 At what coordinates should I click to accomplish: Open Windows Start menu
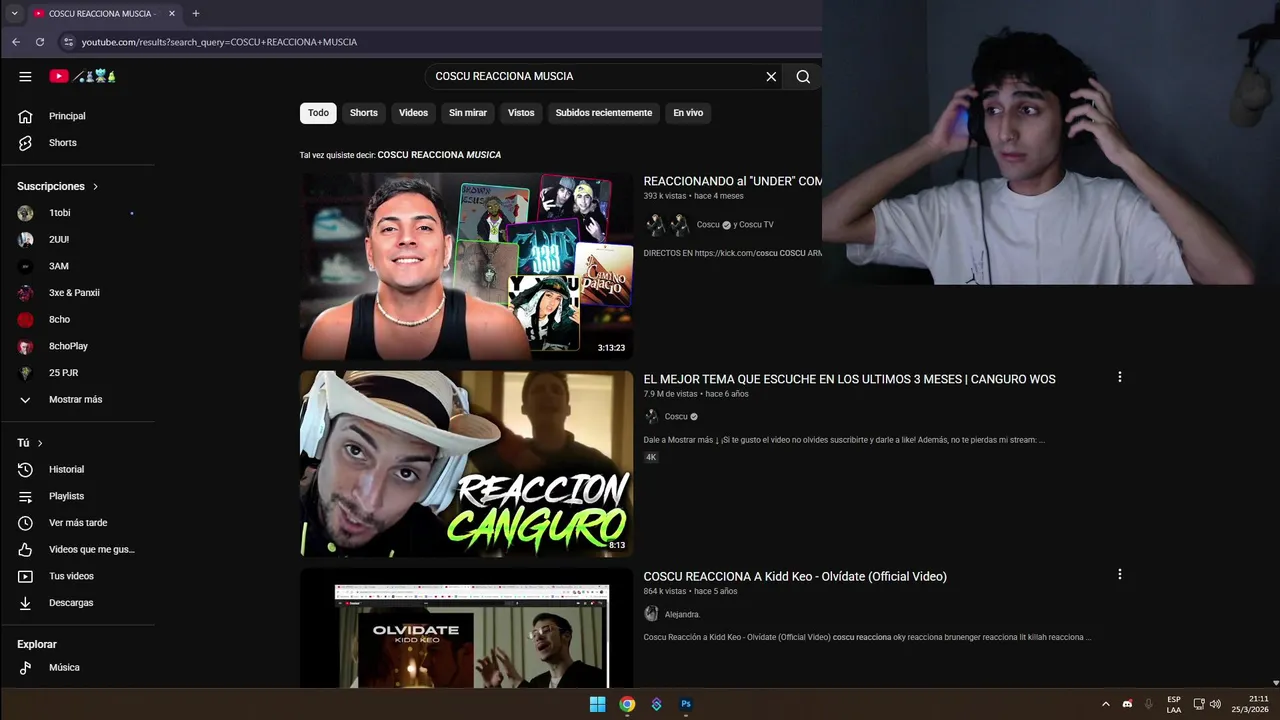point(597,704)
